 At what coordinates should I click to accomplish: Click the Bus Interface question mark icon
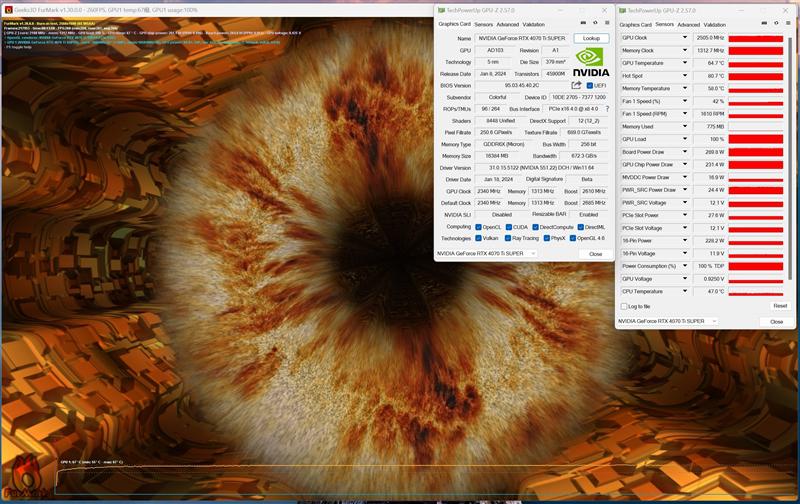pos(607,109)
